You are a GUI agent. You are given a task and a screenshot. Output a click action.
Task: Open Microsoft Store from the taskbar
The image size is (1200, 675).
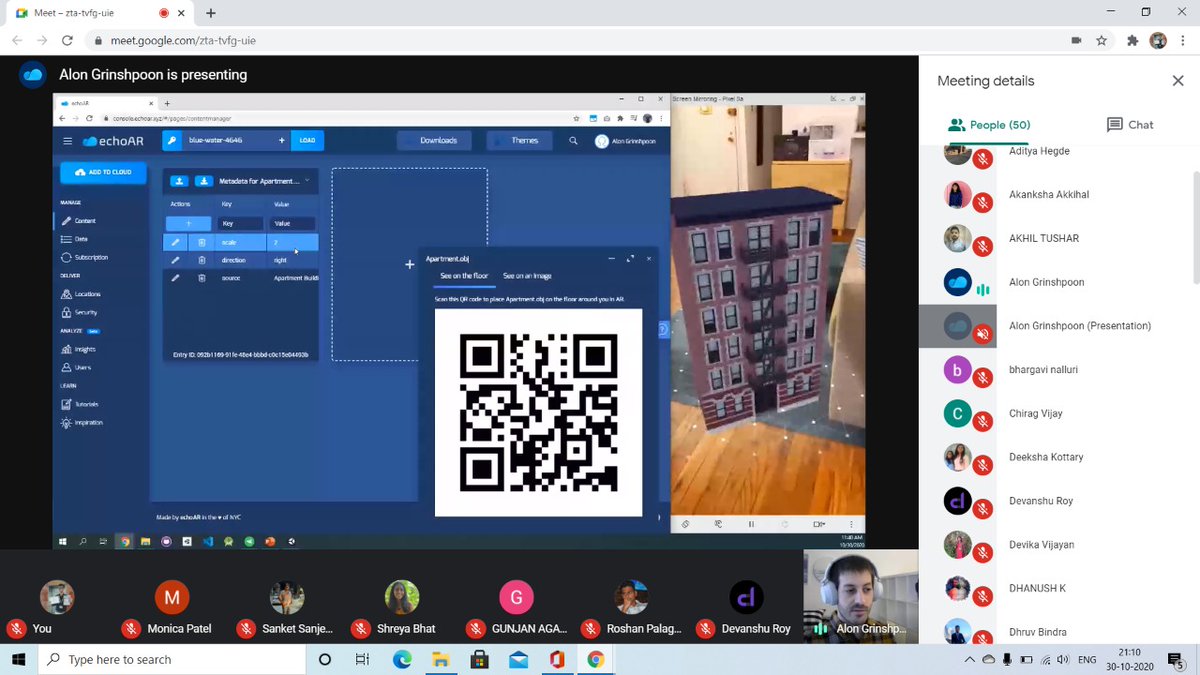479,659
